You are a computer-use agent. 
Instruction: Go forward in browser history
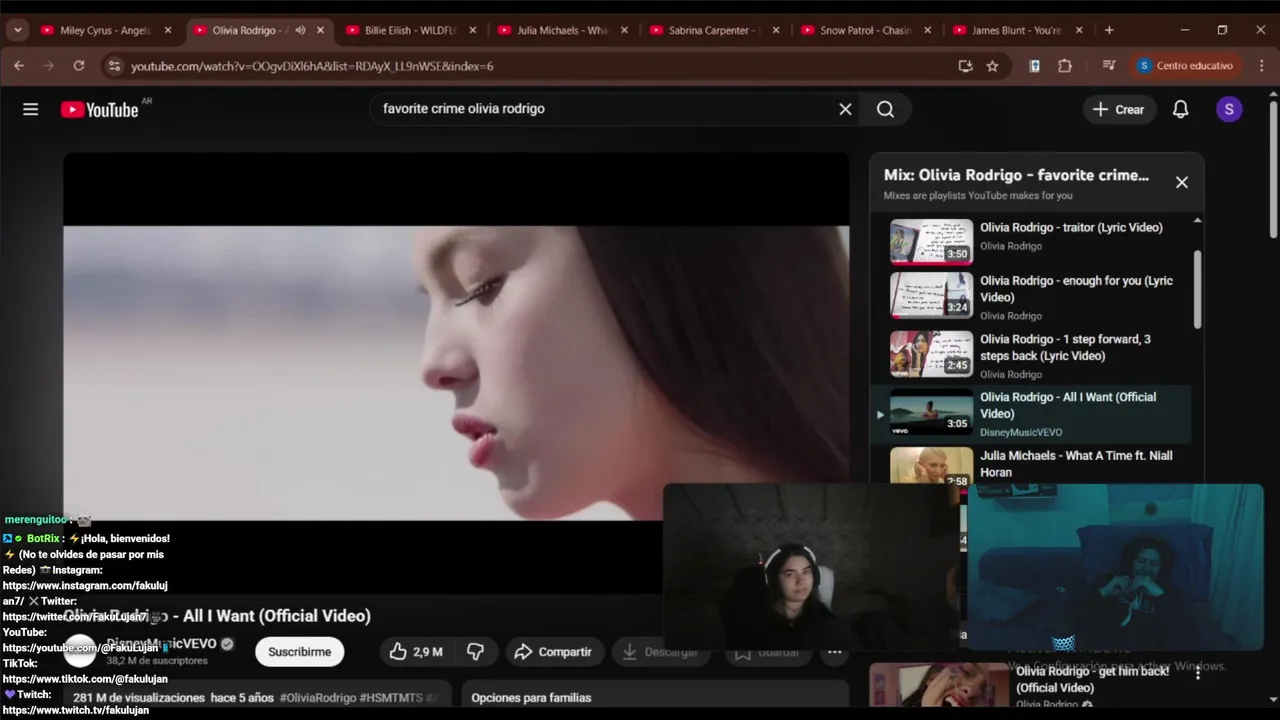[48, 66]
